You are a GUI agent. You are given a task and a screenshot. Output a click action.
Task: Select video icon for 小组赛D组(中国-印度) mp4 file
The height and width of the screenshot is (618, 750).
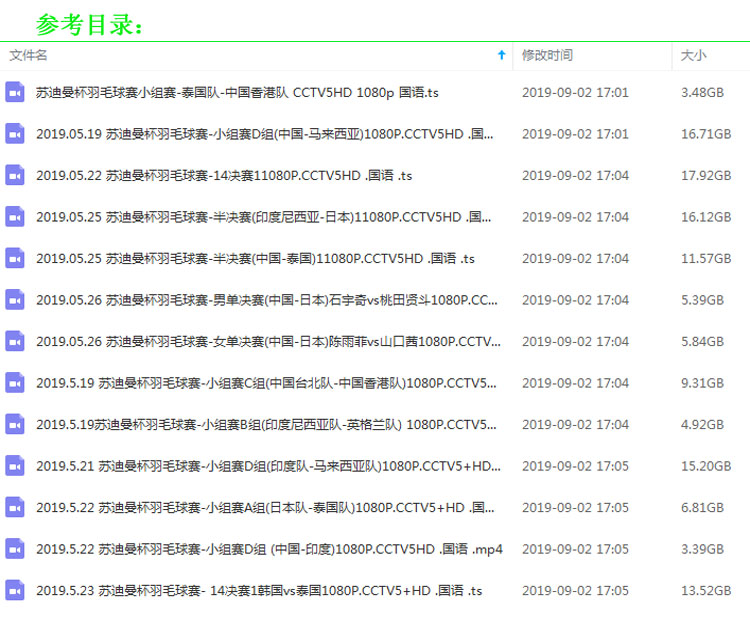tap(15, 548)
